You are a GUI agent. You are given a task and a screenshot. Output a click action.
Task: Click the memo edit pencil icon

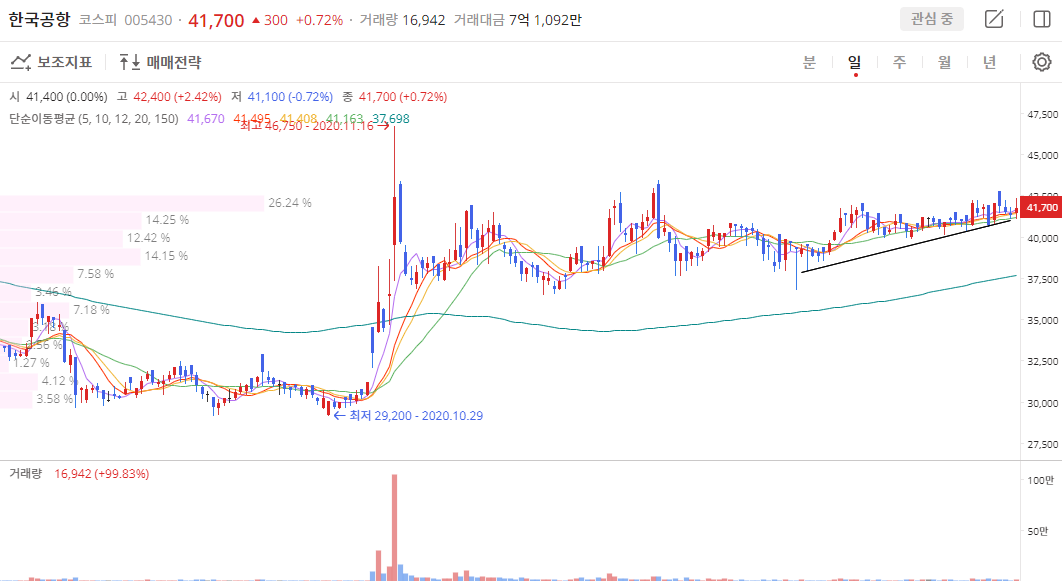(994, 19)
